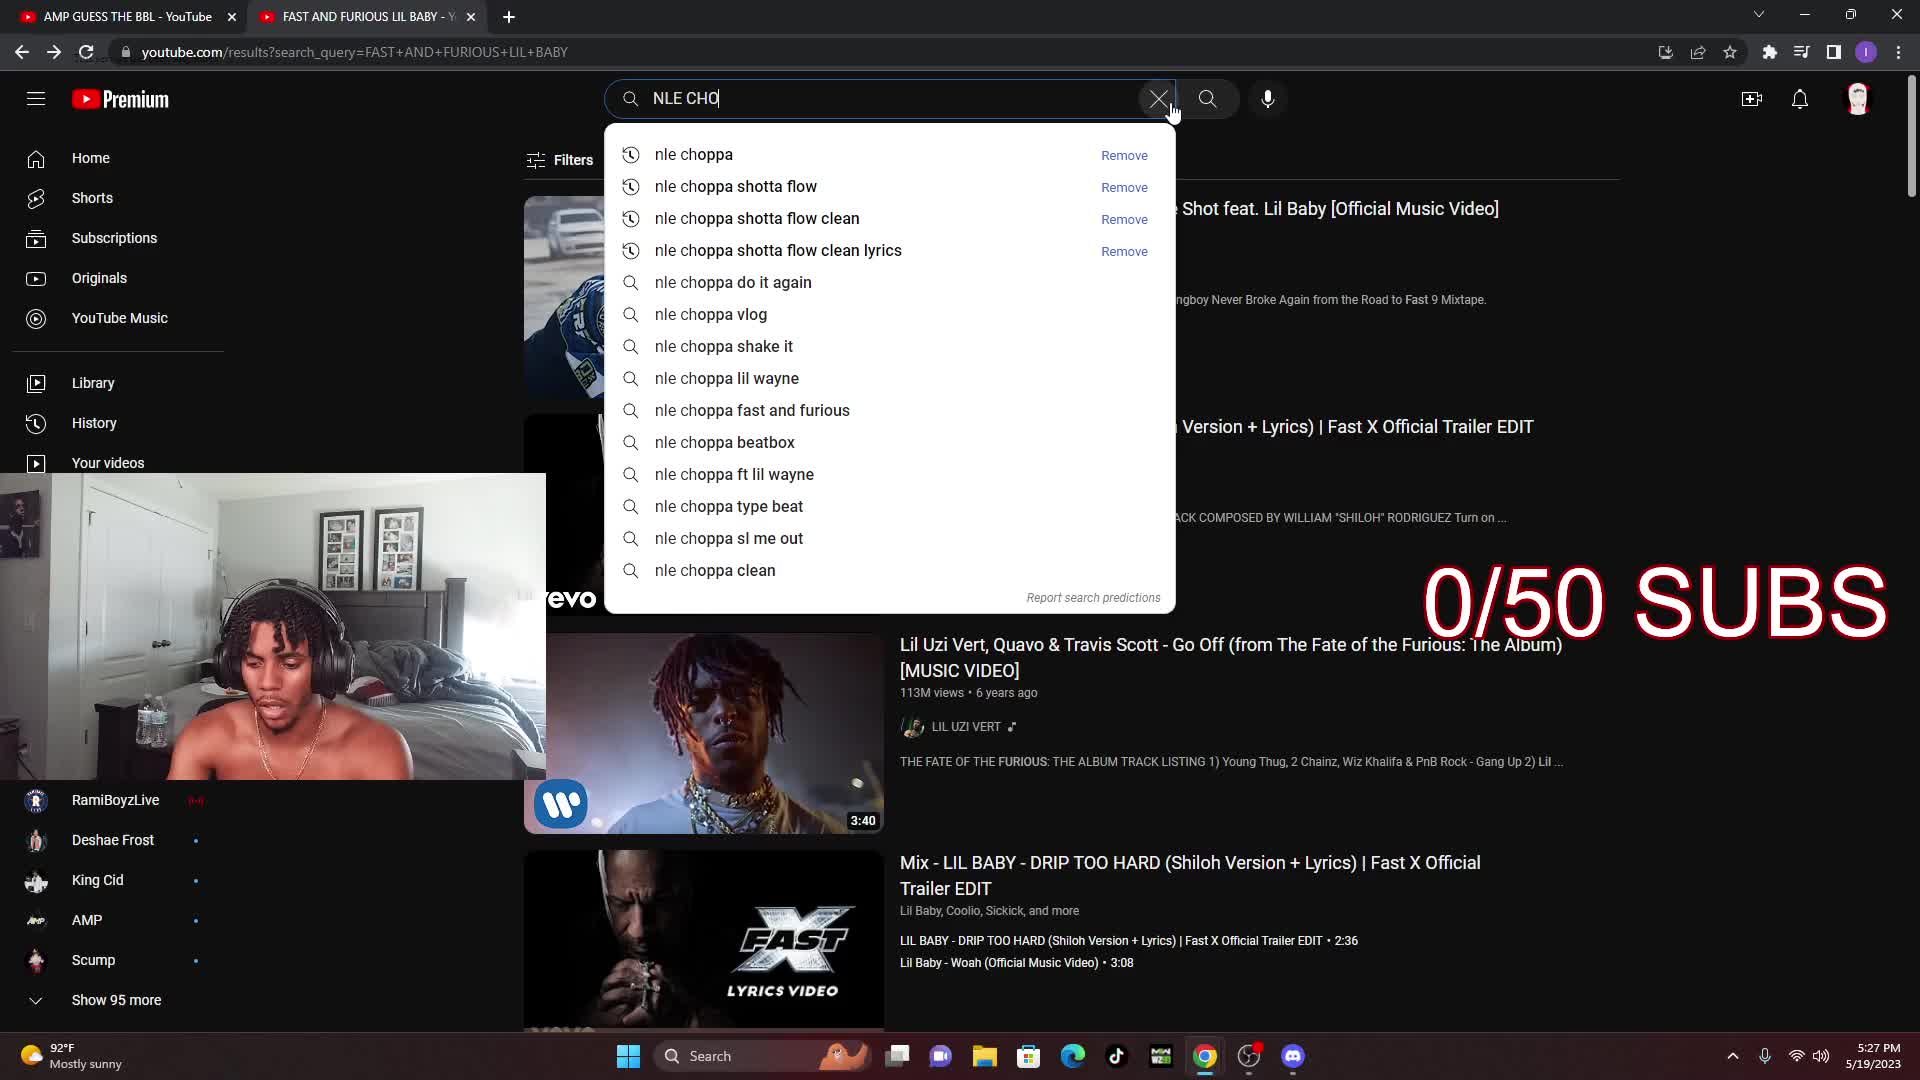1920x1080 pixels.
Task: Bookmark this page with the star icon
Action: [1730, 52]
